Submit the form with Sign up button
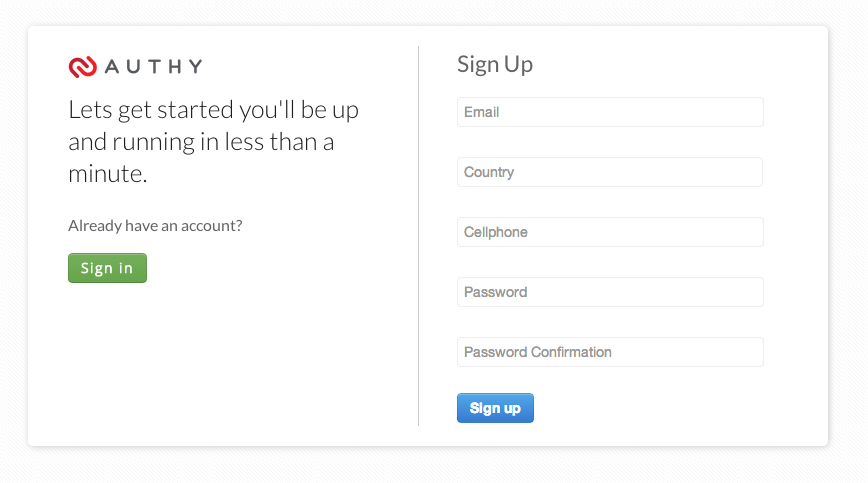The width and height of the screenshot is (868, 483). 495,408
